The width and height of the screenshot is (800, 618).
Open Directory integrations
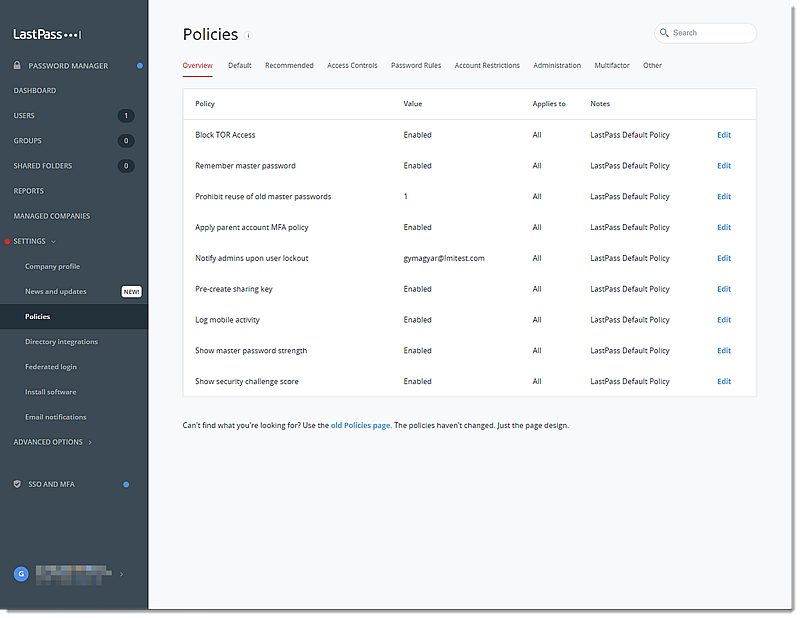coord(61,341)
